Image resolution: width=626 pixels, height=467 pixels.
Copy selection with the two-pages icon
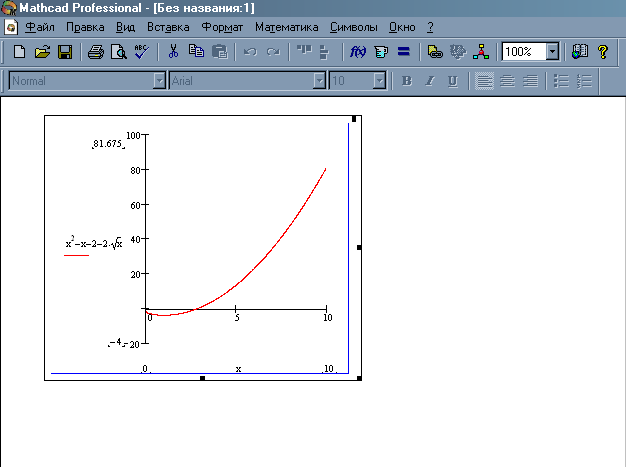[x=196, y=51]
